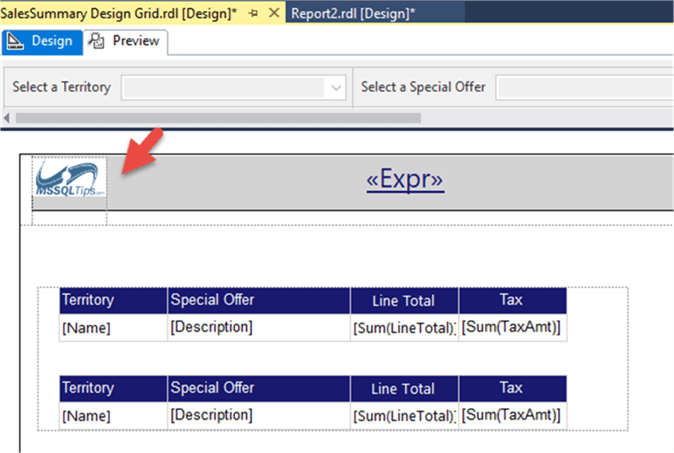Click the second table's [Sum(TaxAmt)] cell
674x453 pixels.
coord(512,416)
